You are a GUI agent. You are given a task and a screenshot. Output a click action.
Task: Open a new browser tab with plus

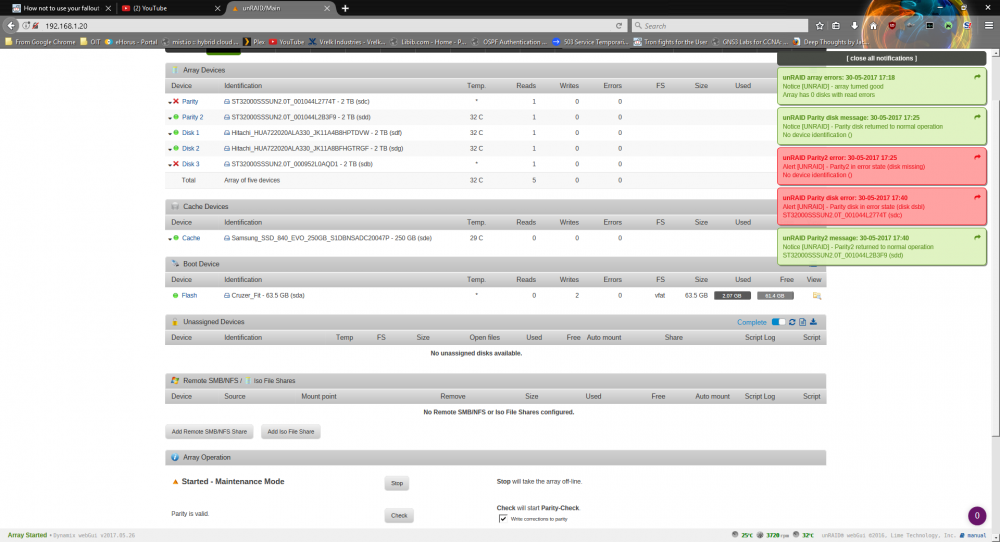pyautogui.click(x=345, y=8)
